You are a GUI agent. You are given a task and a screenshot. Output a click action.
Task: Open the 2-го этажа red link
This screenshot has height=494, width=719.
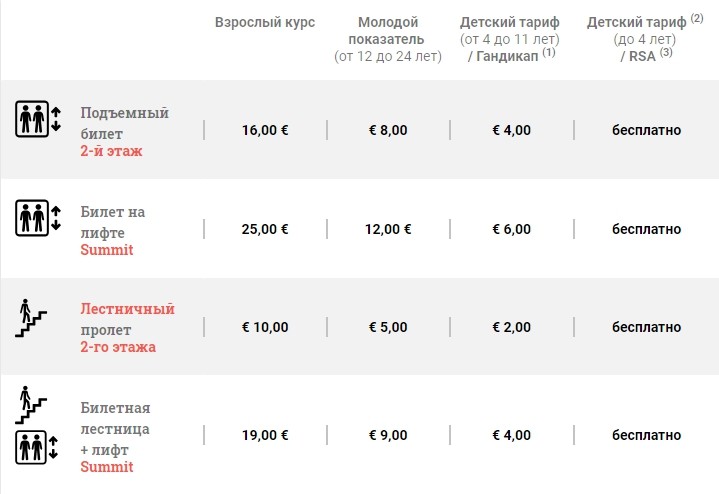click(x=118, y=347)
